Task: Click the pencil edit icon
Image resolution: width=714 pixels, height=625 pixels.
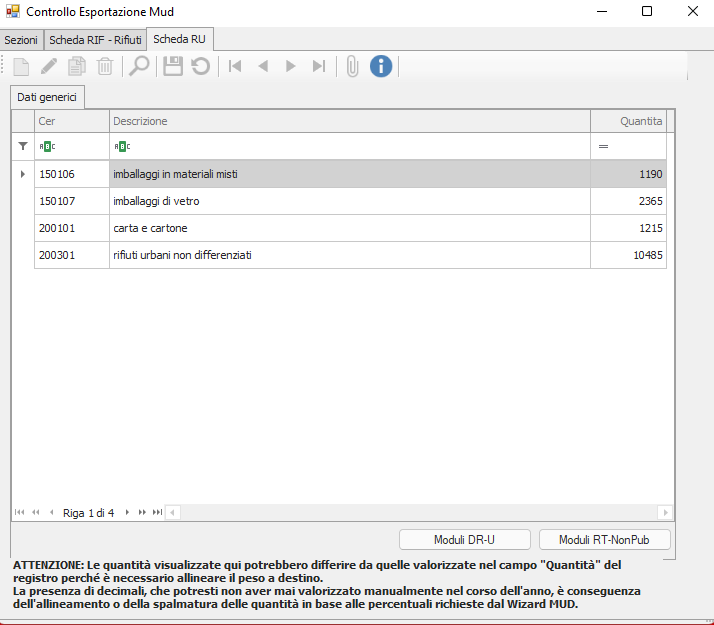Action: [x=49, y=66]
